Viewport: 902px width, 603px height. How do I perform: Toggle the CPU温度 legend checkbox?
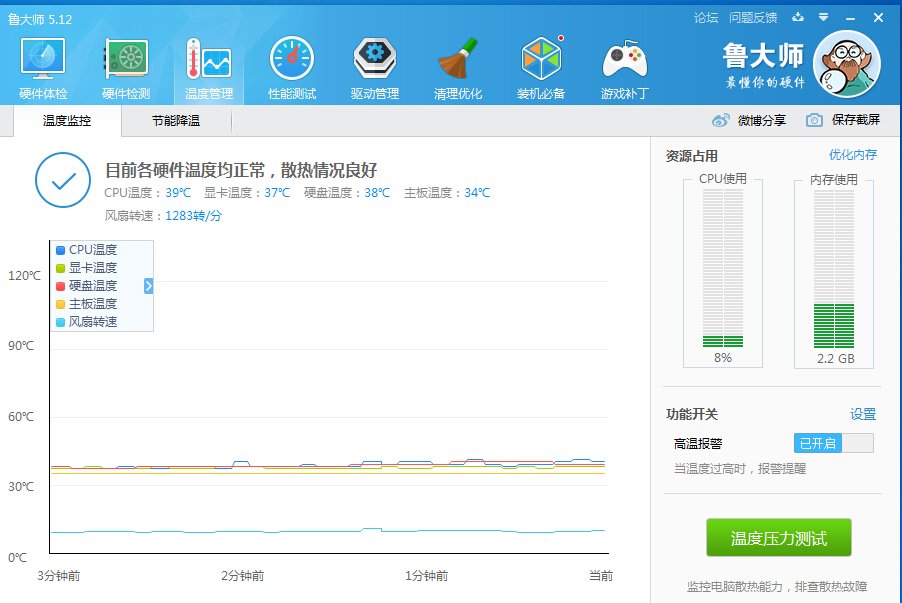tap(60, 249)
